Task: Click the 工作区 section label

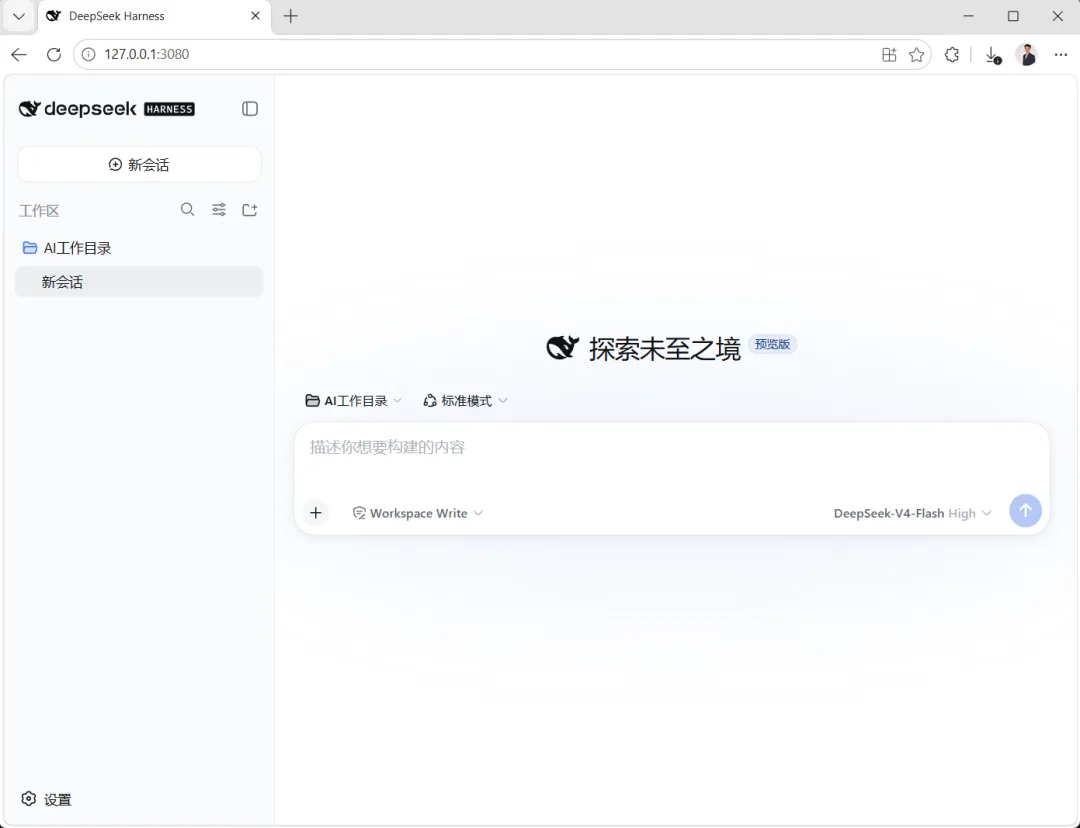Action: pos(39,211)
